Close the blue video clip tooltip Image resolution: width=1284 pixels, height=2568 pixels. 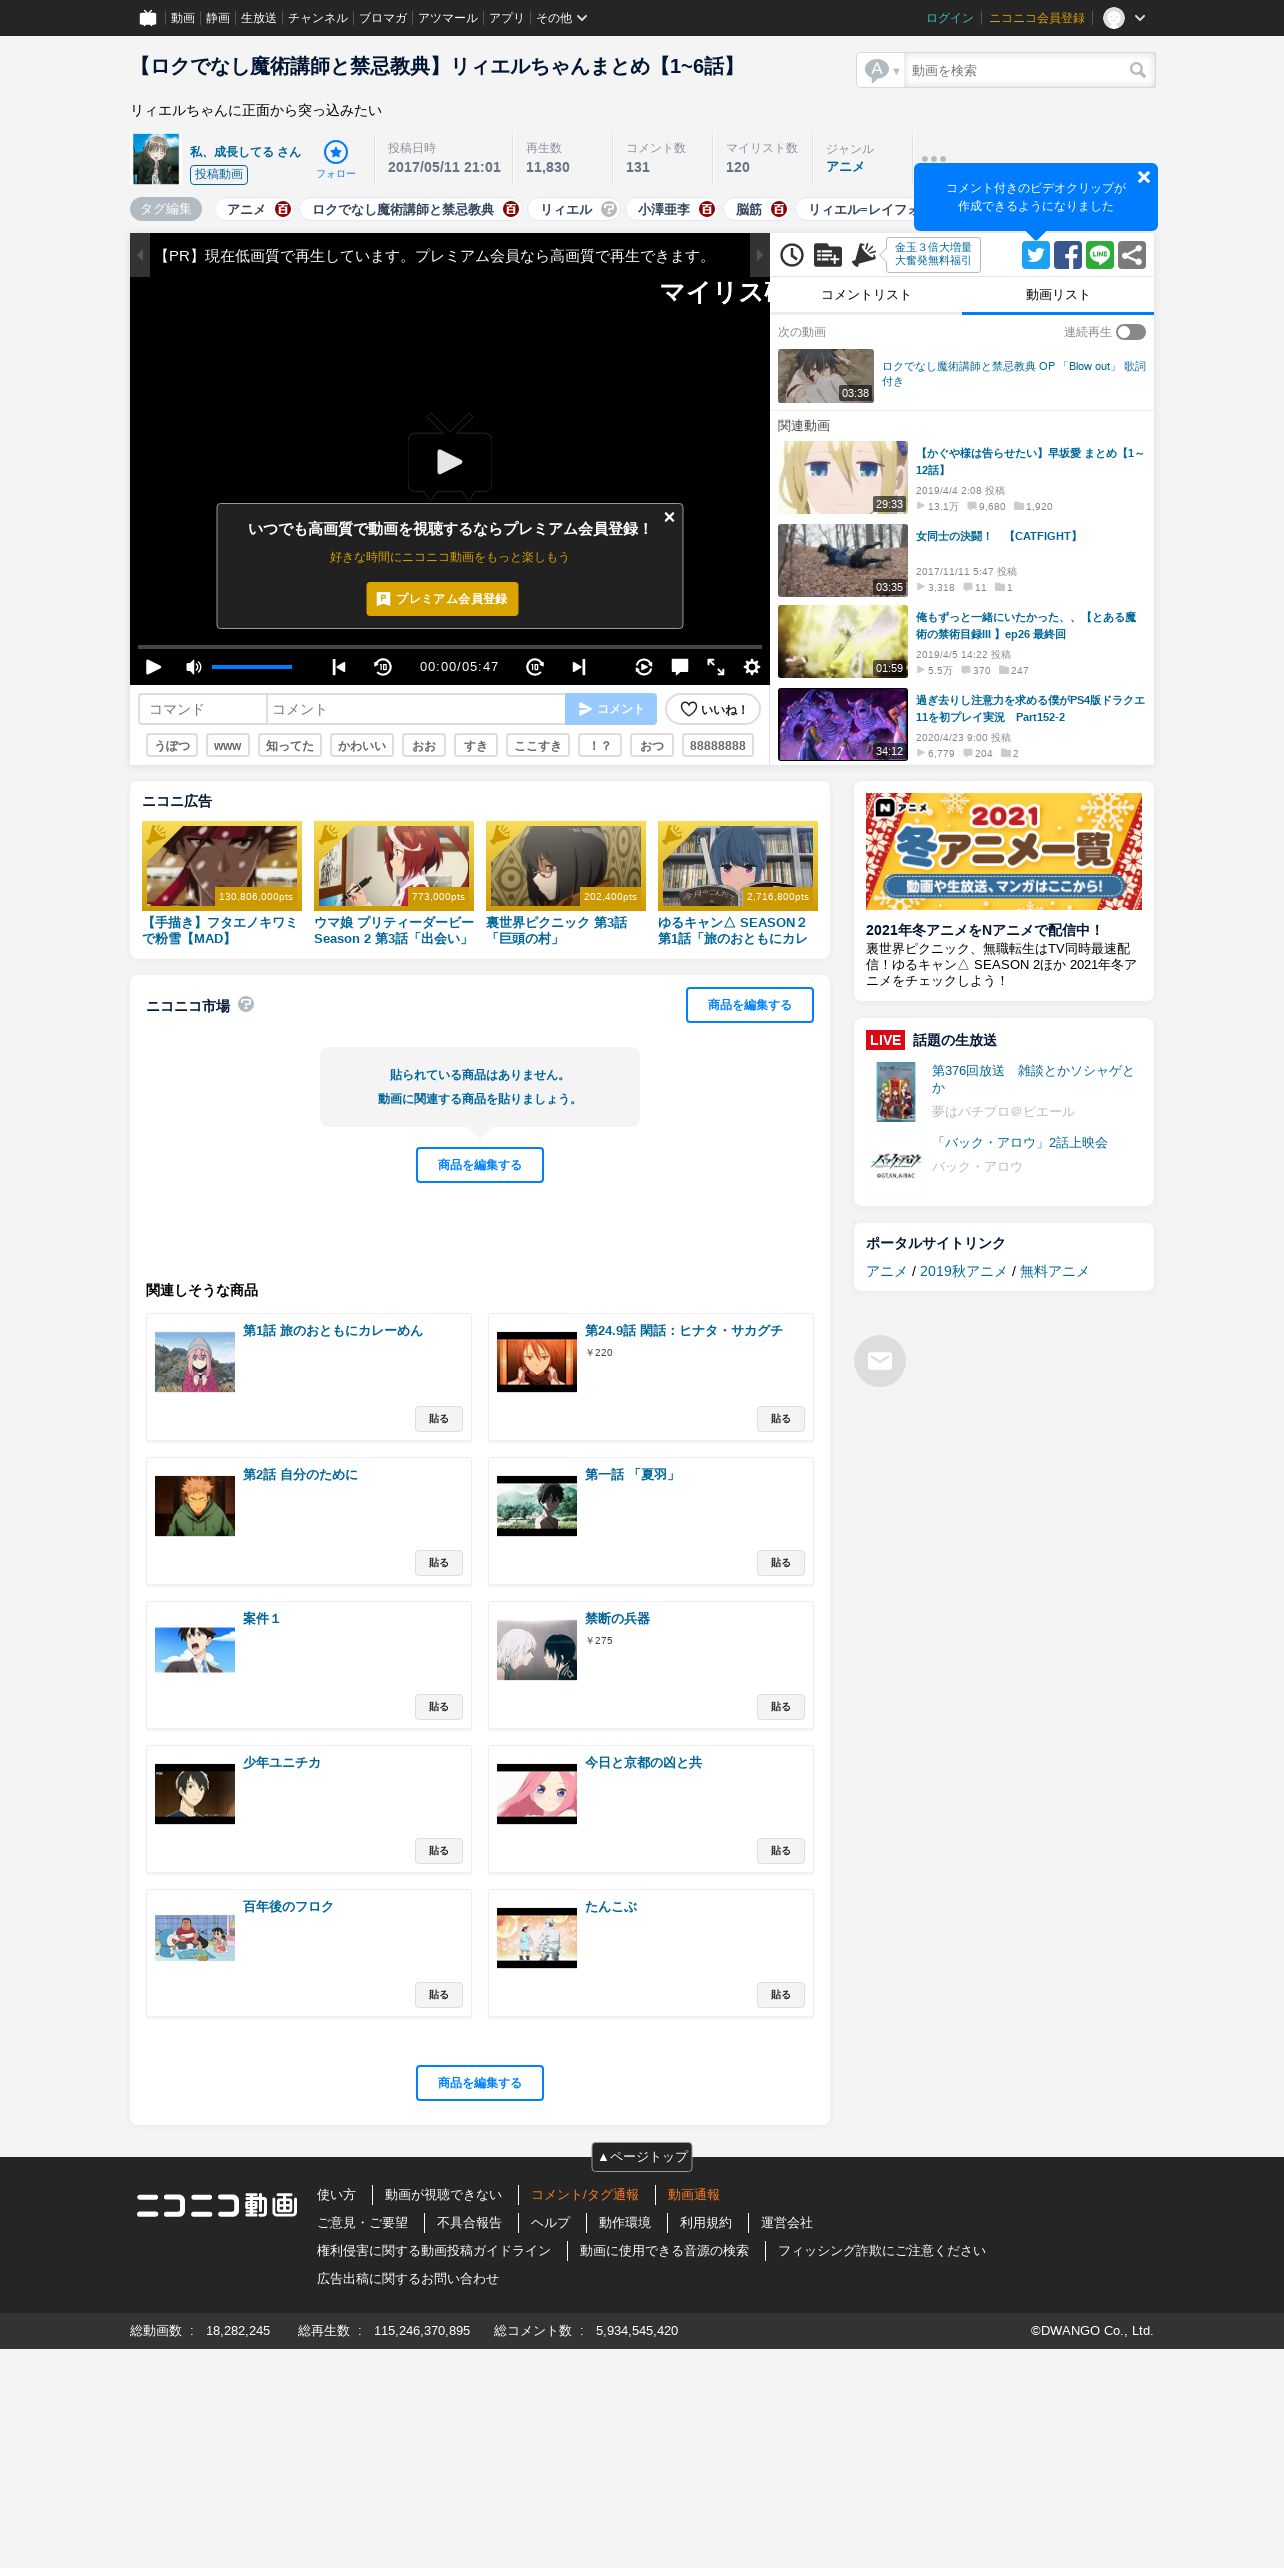coord(1144,177)
